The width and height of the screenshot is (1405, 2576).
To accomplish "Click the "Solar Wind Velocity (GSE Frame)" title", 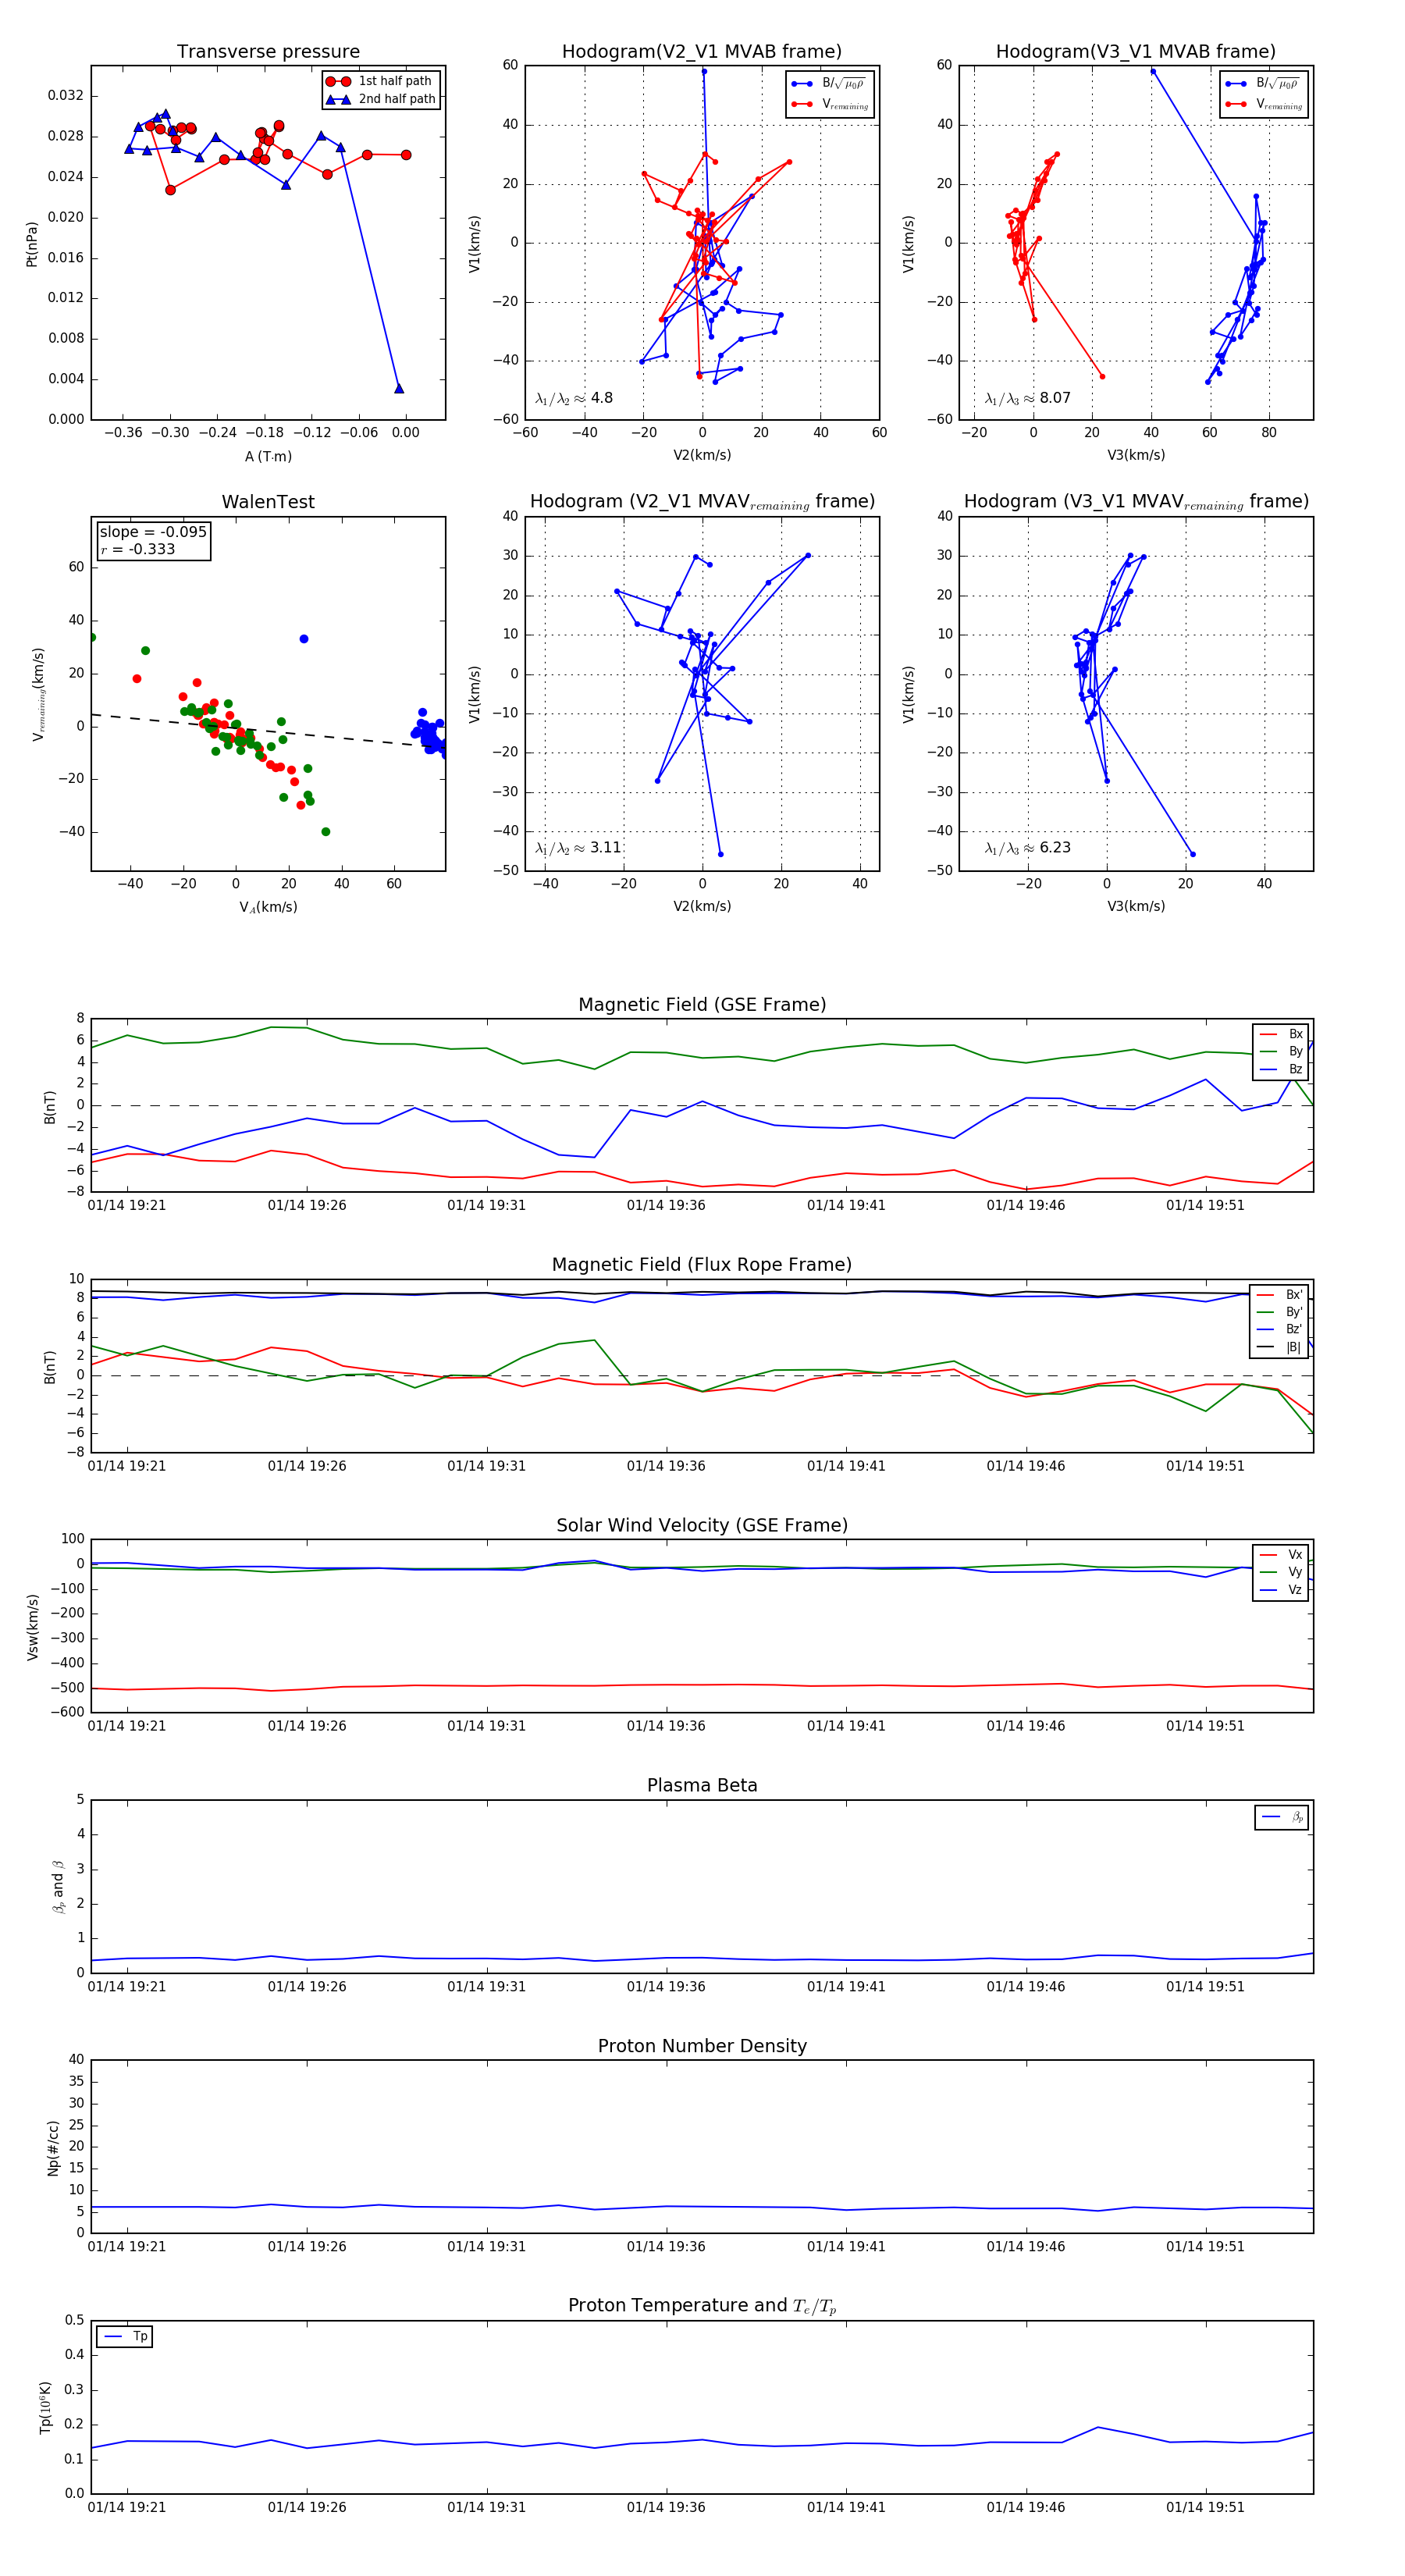I will pos(702,1525).
